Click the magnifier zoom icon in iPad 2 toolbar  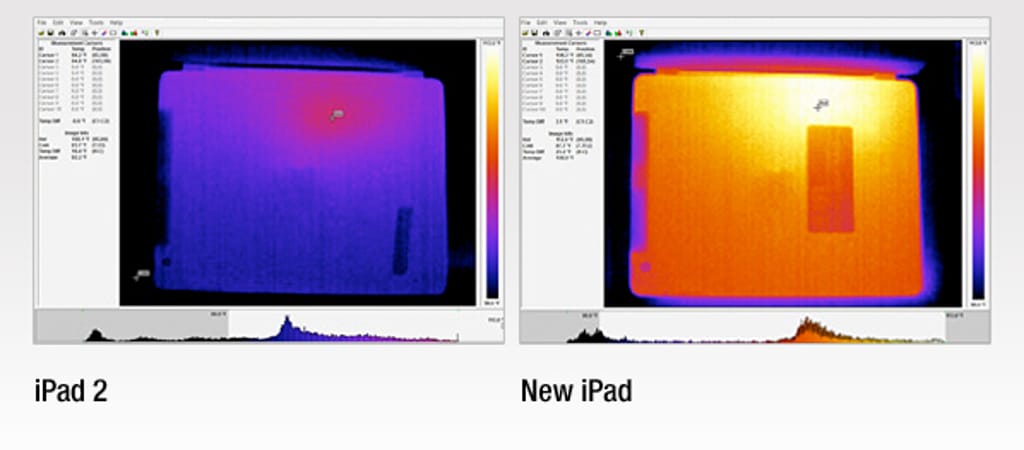click(85, 33)
